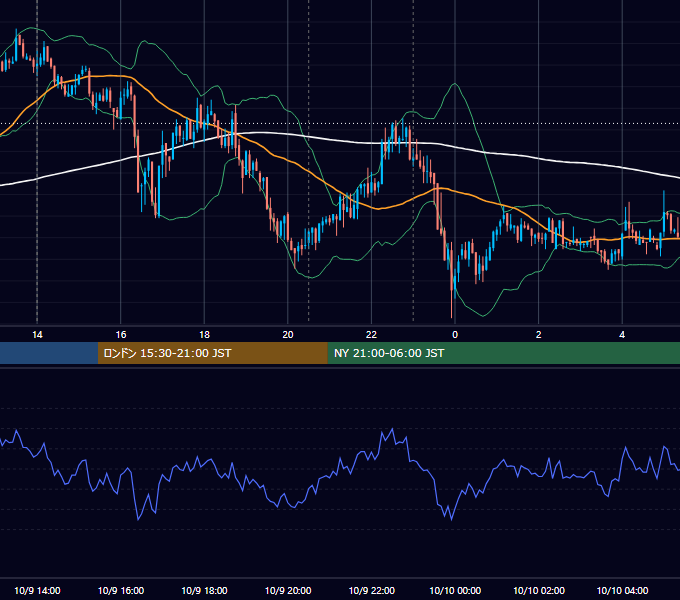This screenshot has width=680, height=600.
Task: Click the 2 hour label on price chart axis
Action: point(539,335)
